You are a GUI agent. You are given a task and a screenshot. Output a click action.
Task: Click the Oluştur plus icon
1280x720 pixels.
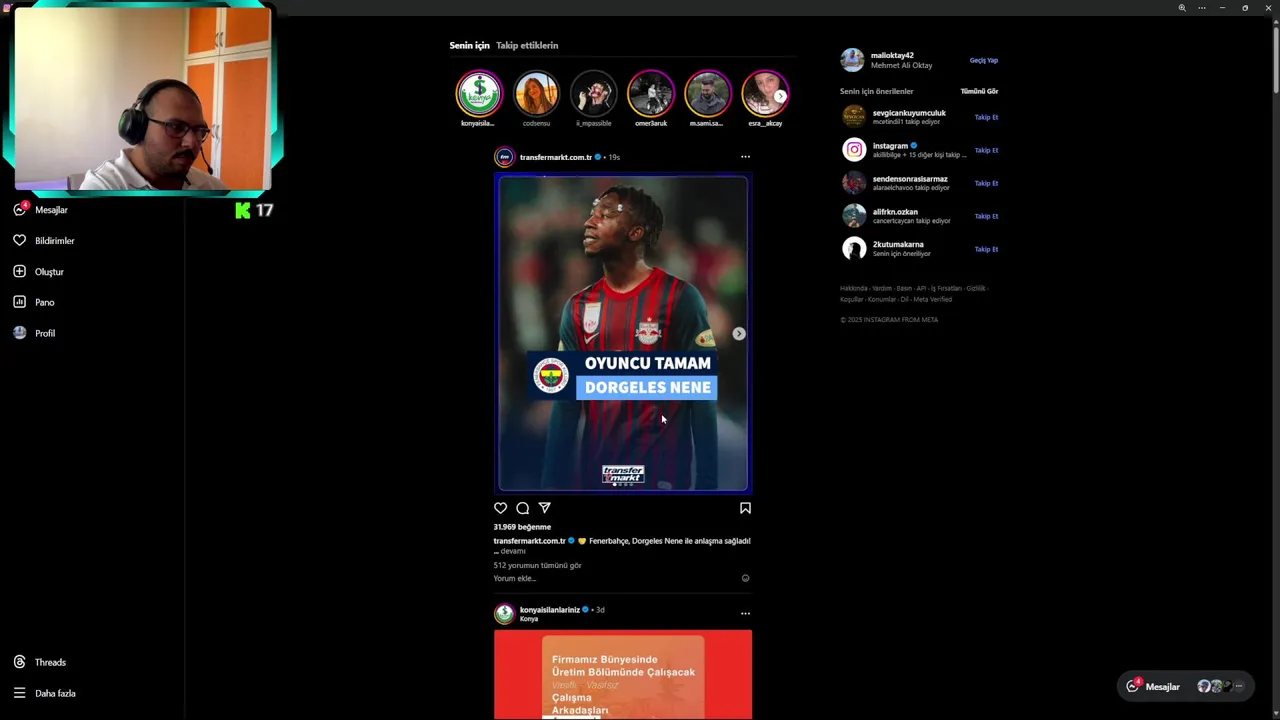19,272
